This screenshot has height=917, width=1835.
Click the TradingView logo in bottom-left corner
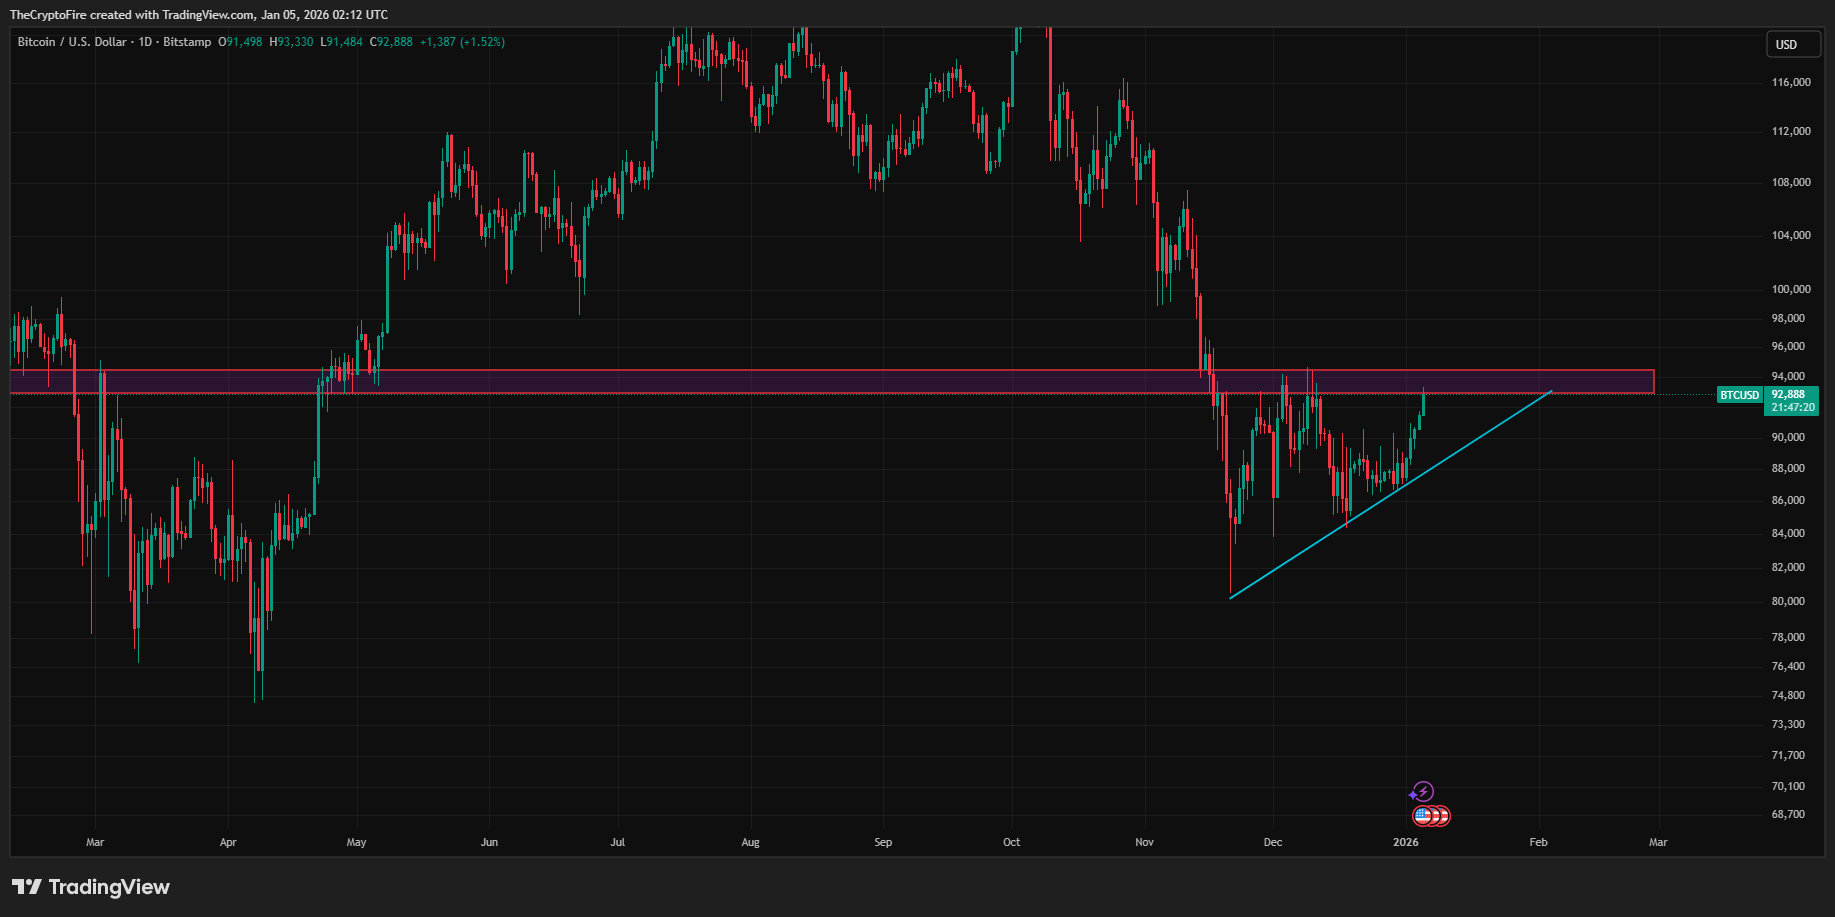click(90, 887)
